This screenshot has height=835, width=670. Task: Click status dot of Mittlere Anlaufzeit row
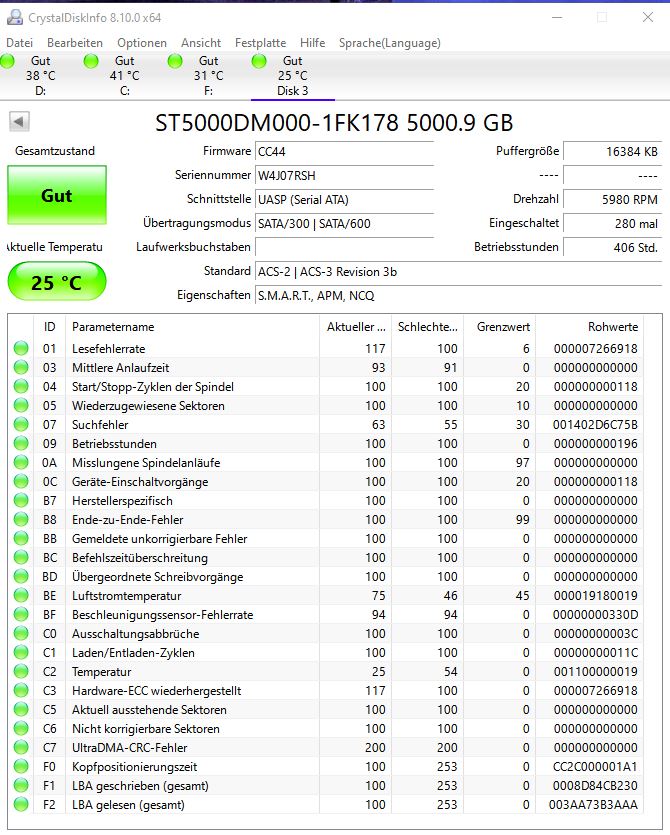point(21,367)
